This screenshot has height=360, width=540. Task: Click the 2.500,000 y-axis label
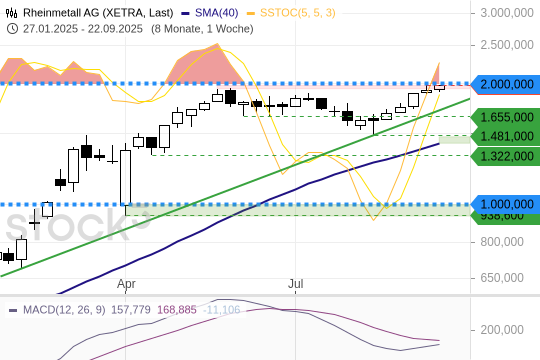507,45
